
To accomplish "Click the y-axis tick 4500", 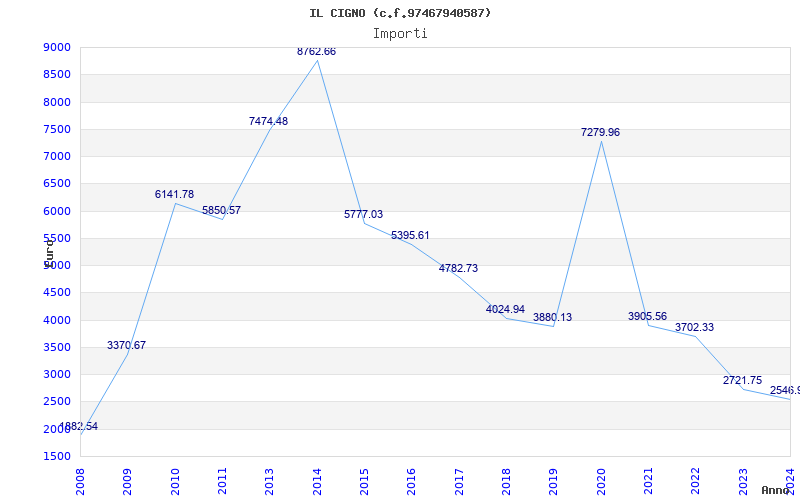I will click(57, 292).
